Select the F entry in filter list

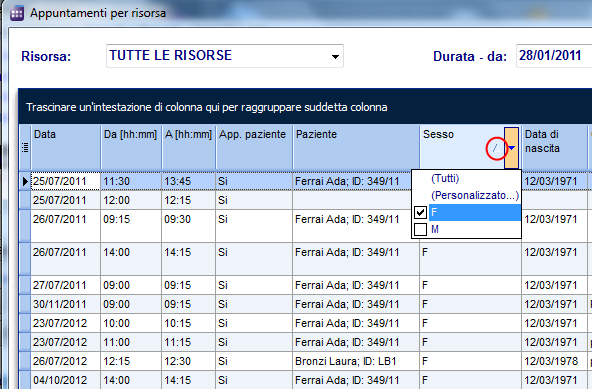tap(475, 212)
